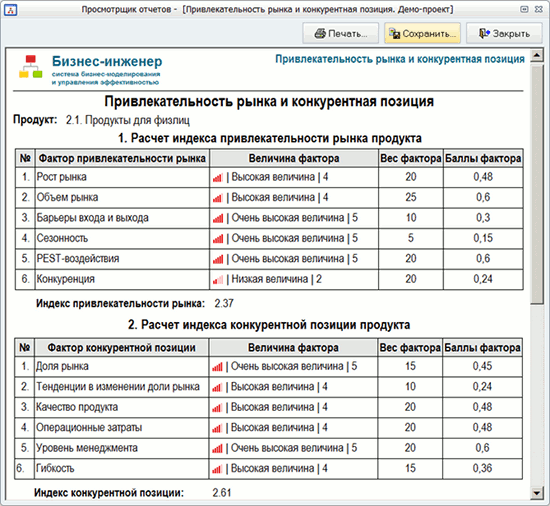Click the Печать... print button

pos(341,34)
